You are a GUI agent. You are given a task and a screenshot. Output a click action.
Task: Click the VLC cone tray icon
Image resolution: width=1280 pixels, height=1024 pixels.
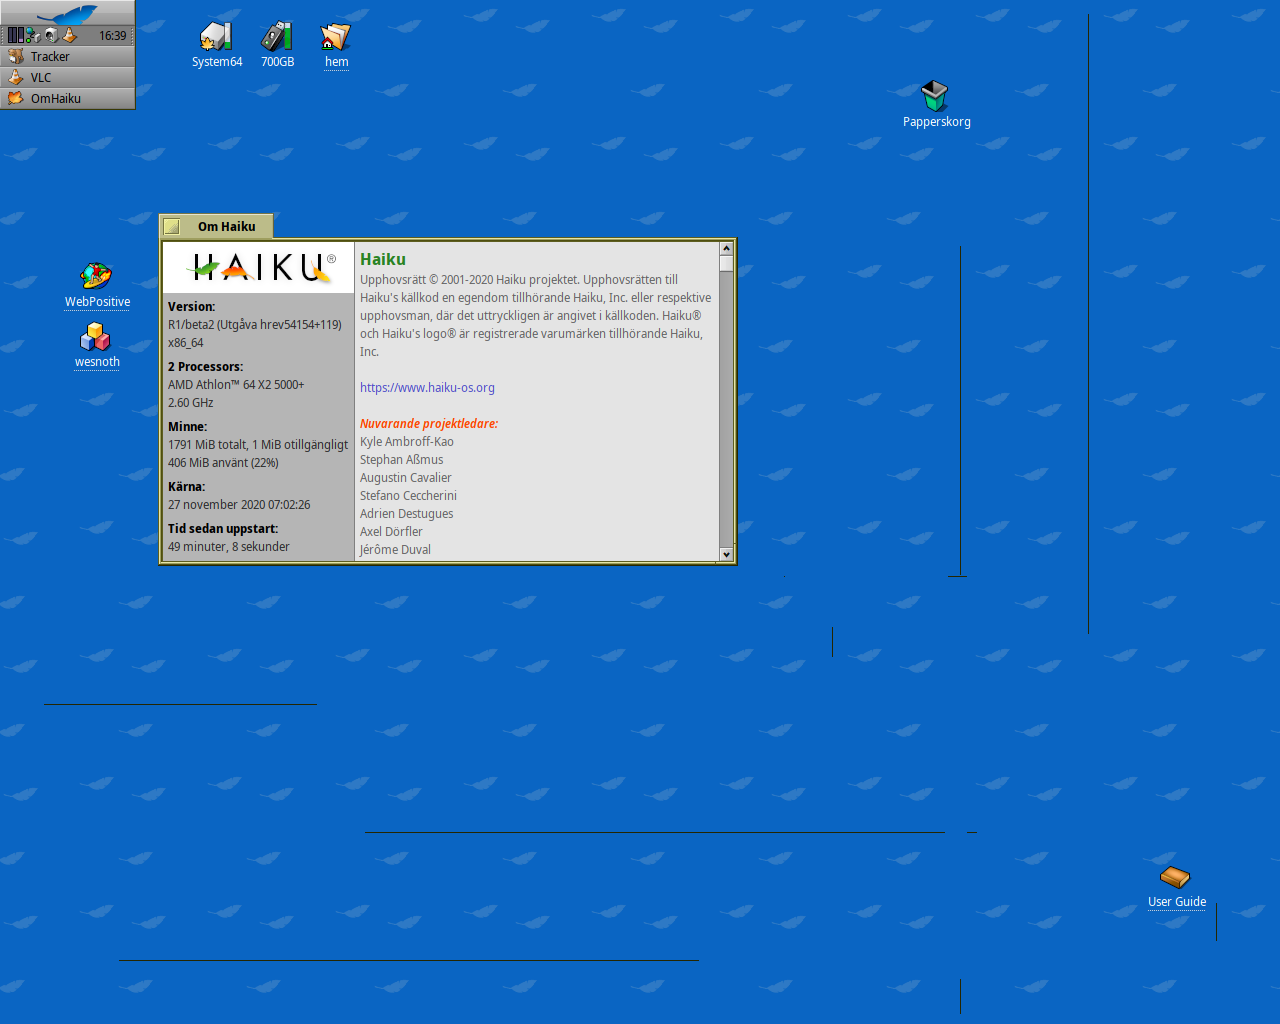tap(69, 35)
